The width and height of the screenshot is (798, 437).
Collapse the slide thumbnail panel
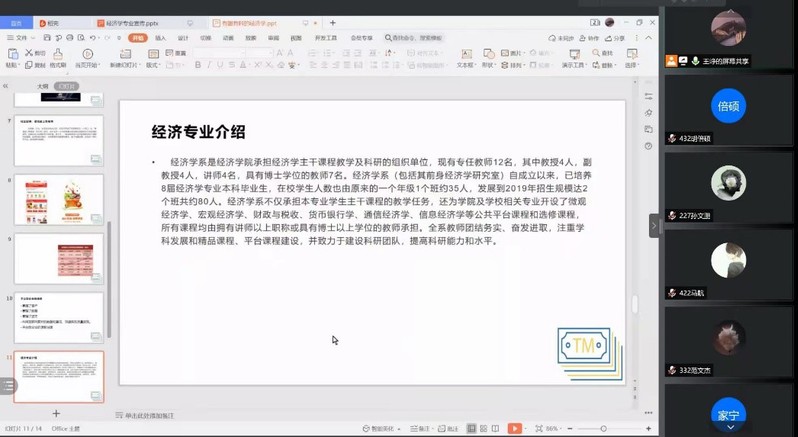6,86
